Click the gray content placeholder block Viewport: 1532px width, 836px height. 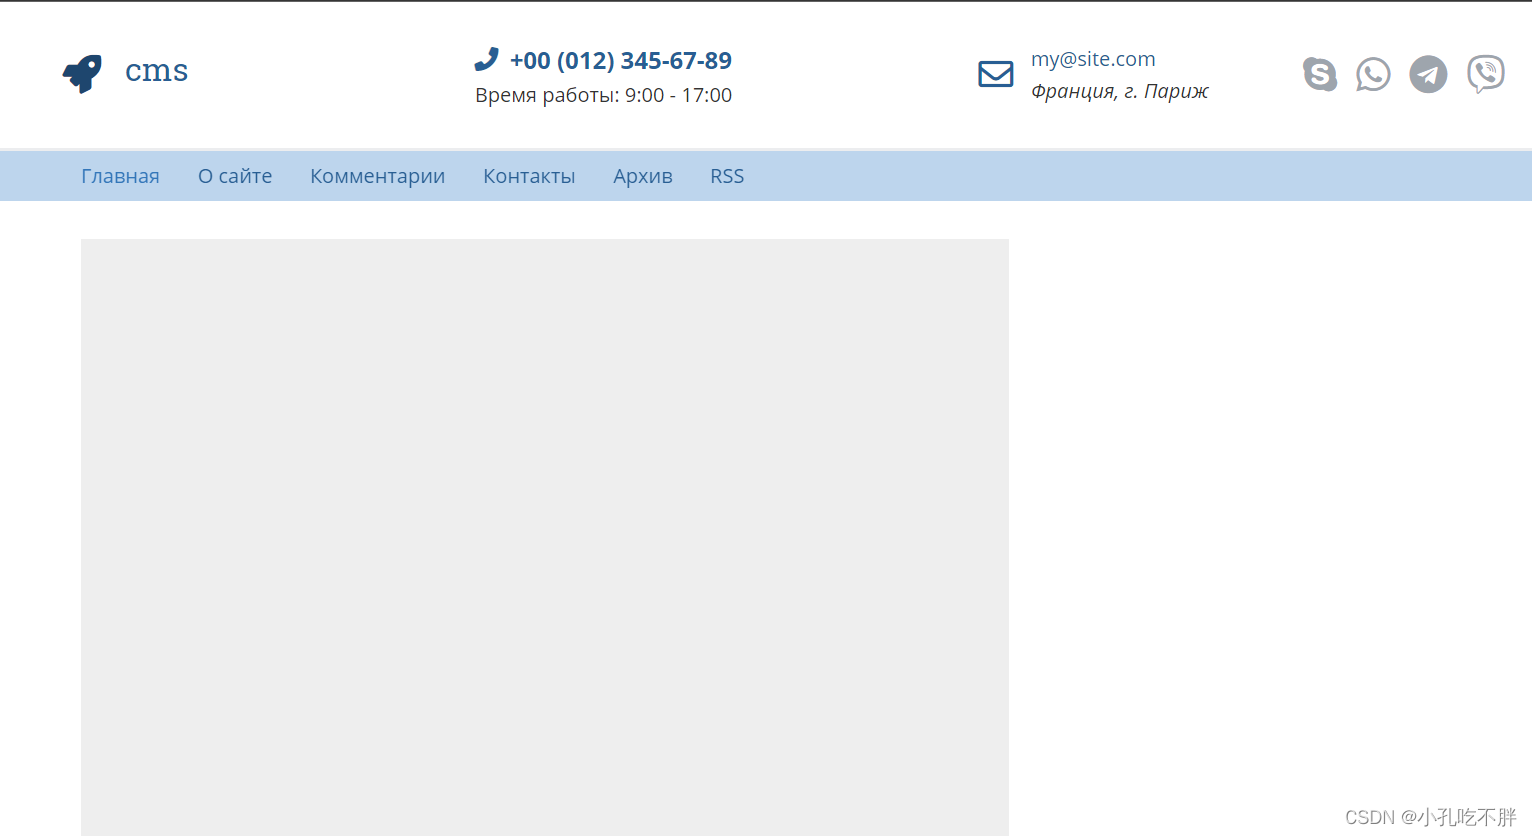tap(545, 537)
